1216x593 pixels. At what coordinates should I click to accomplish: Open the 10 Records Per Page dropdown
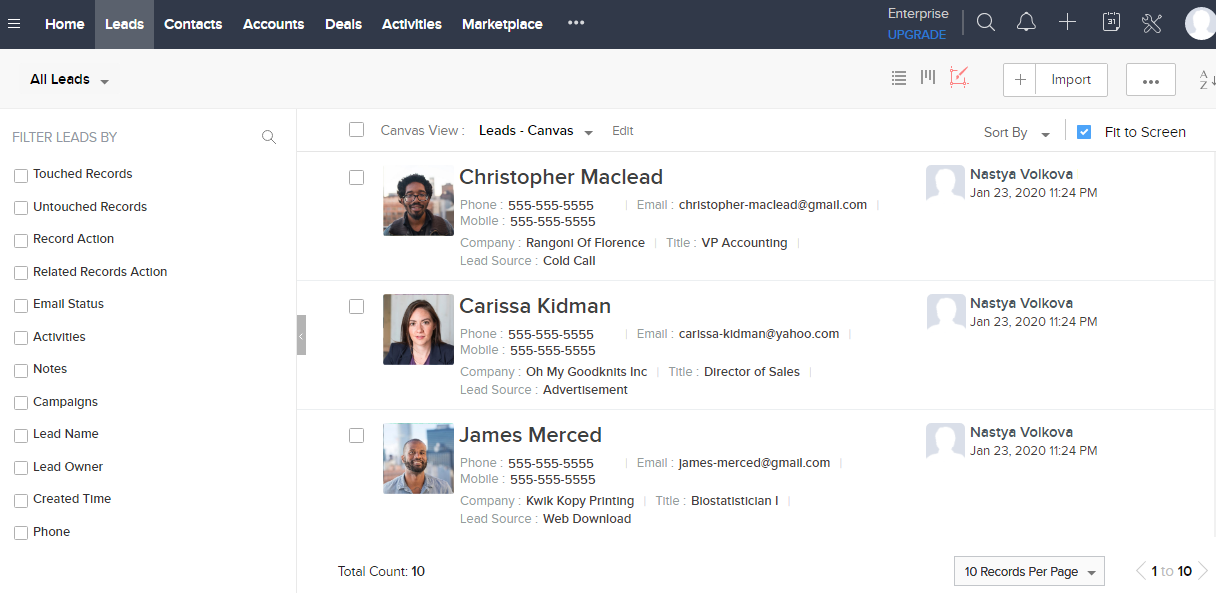point(1029,572)
